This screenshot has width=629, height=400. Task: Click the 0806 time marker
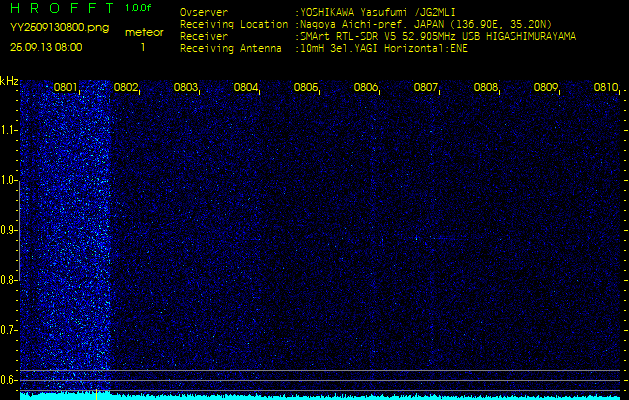[x=366, y=87]
